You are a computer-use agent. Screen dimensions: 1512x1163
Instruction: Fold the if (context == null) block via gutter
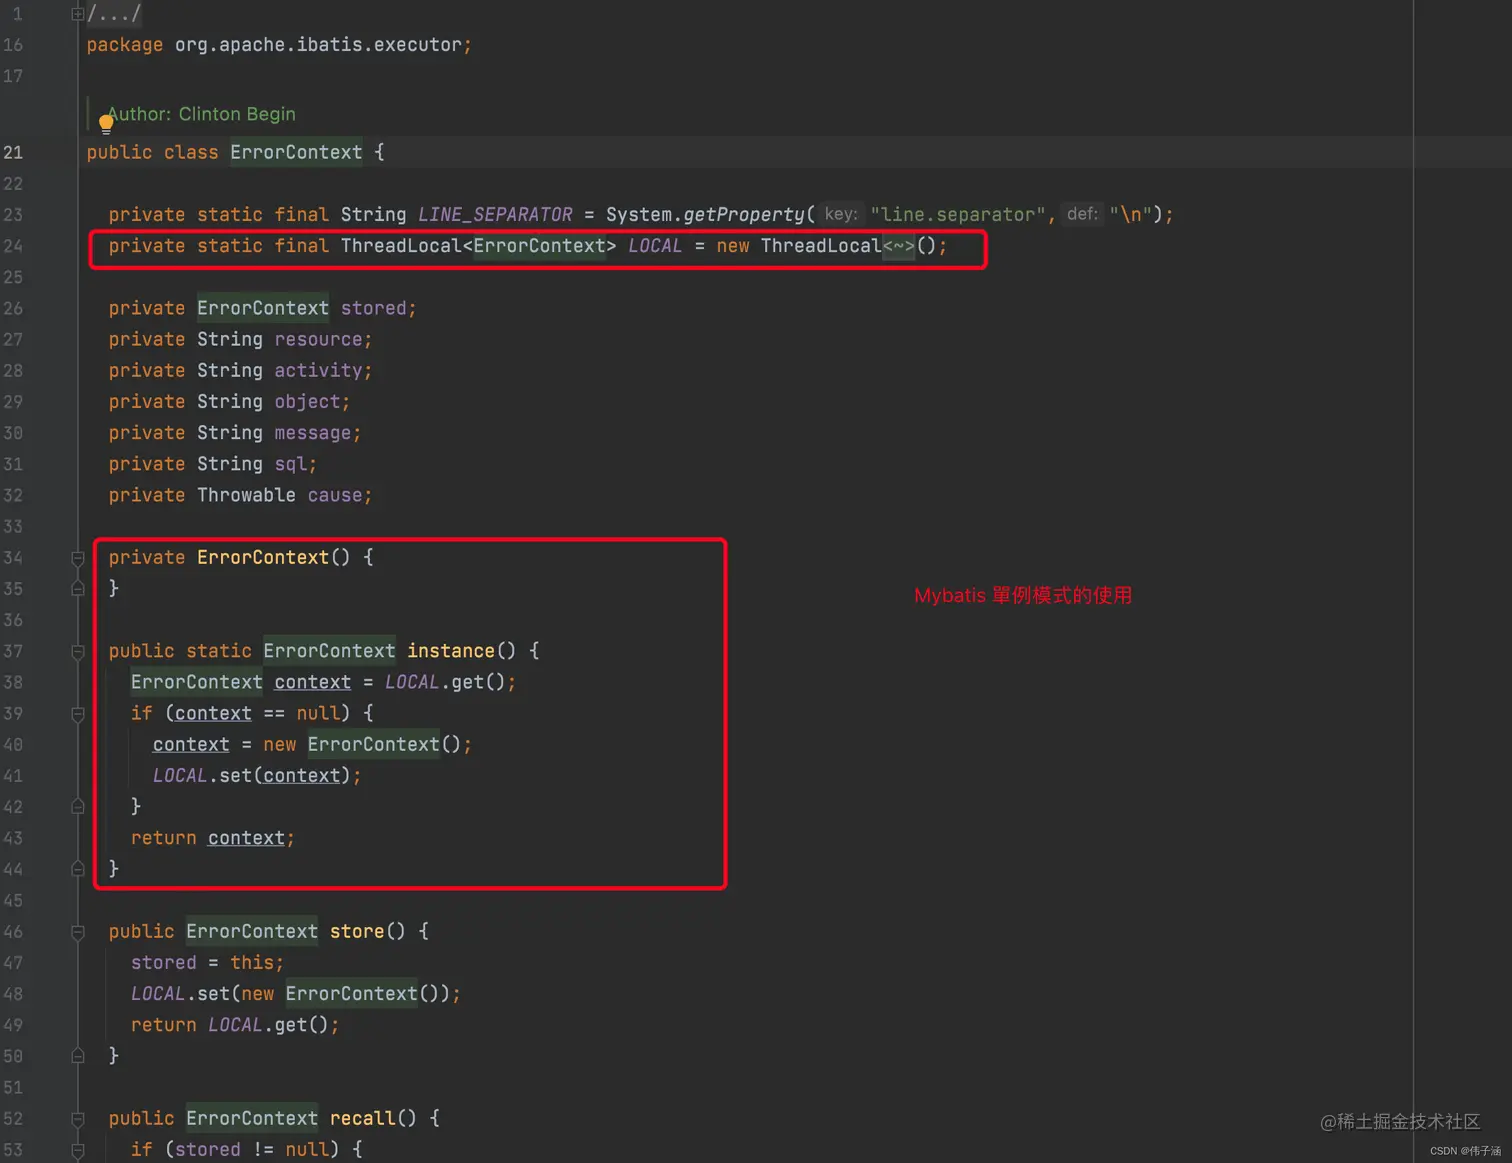[x=77, y=714]
